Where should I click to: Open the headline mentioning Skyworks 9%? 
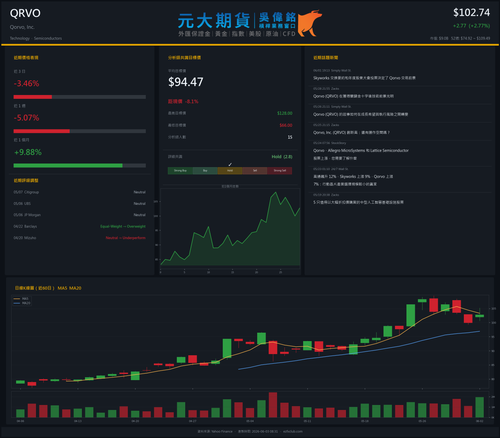tap(353, 180)
